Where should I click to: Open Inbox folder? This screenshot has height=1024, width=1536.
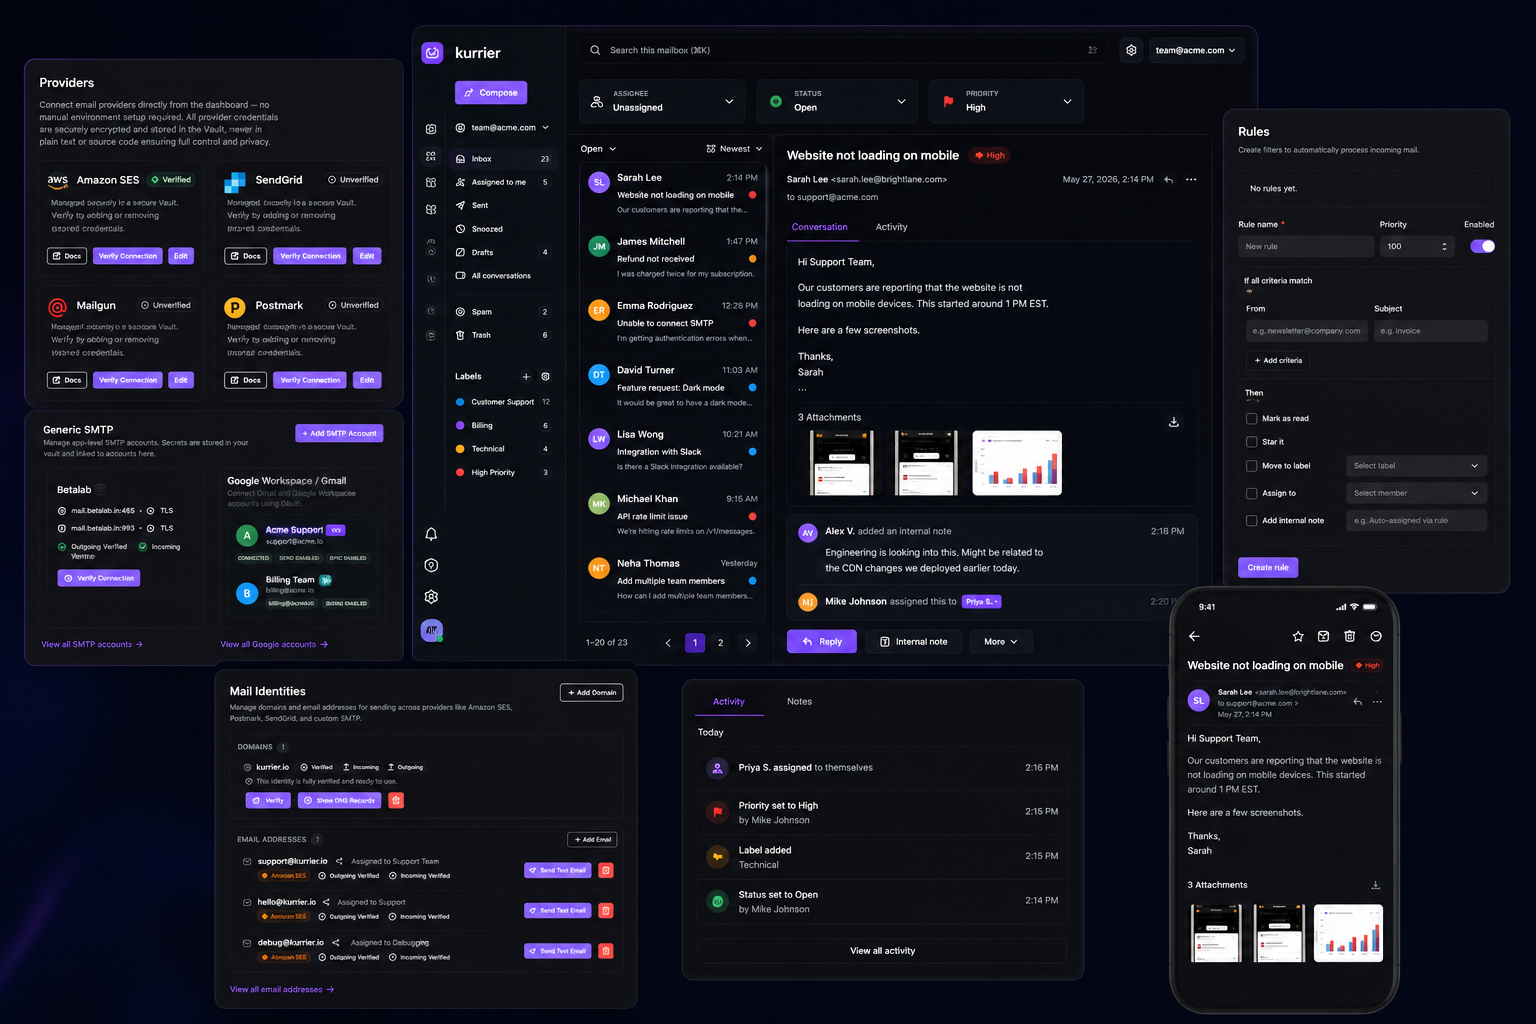point(503,159)
